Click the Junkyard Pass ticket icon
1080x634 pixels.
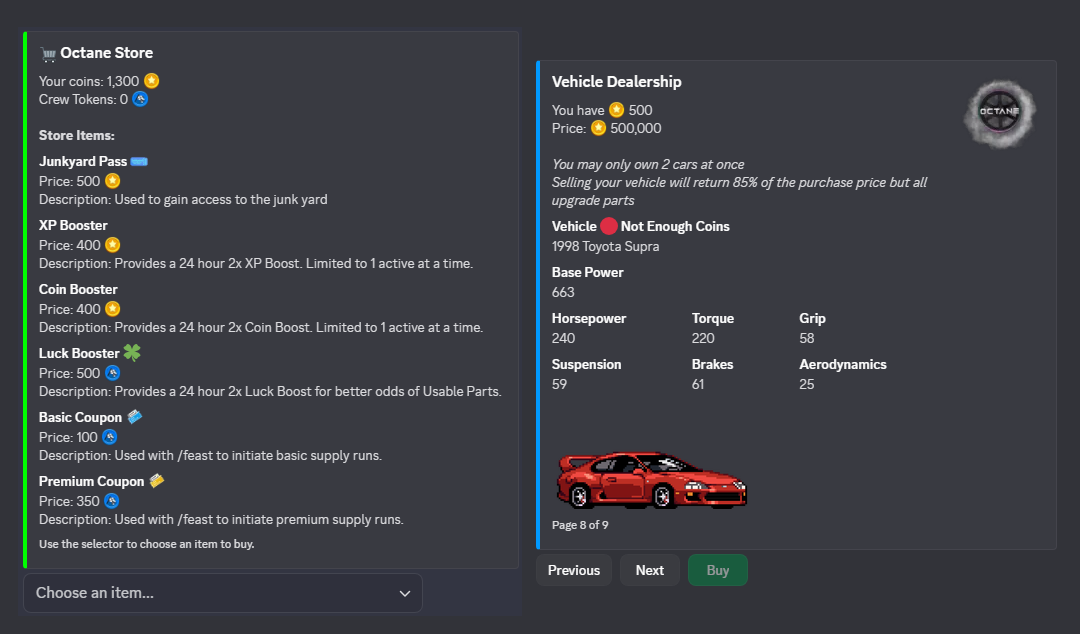(x=139, y=161)
